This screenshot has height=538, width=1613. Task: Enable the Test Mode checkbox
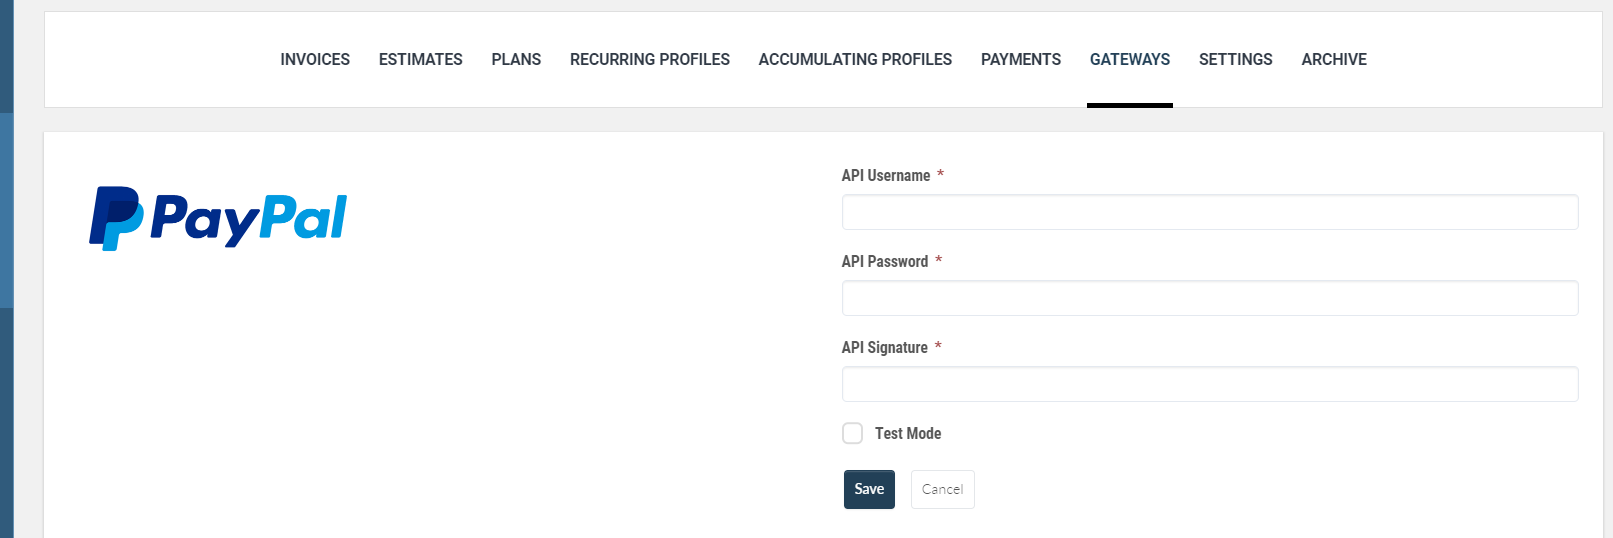(x=852, y=433)
